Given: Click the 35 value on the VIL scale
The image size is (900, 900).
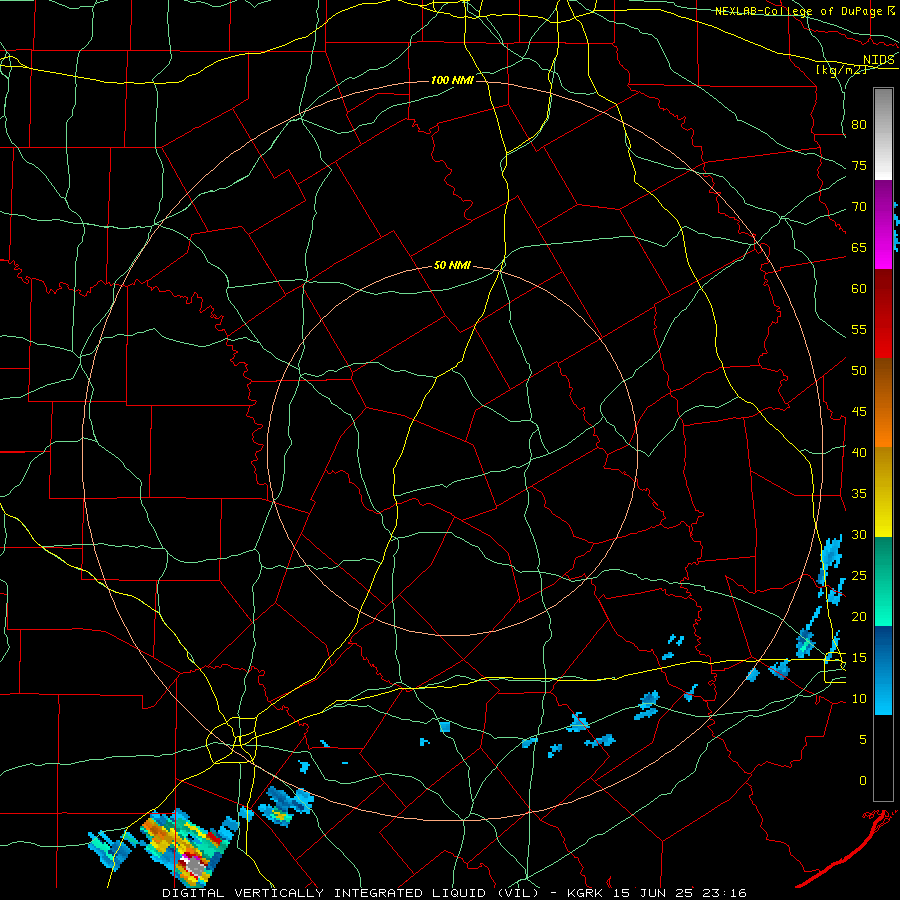Looking at the screenshot, I should pos(859,494).
